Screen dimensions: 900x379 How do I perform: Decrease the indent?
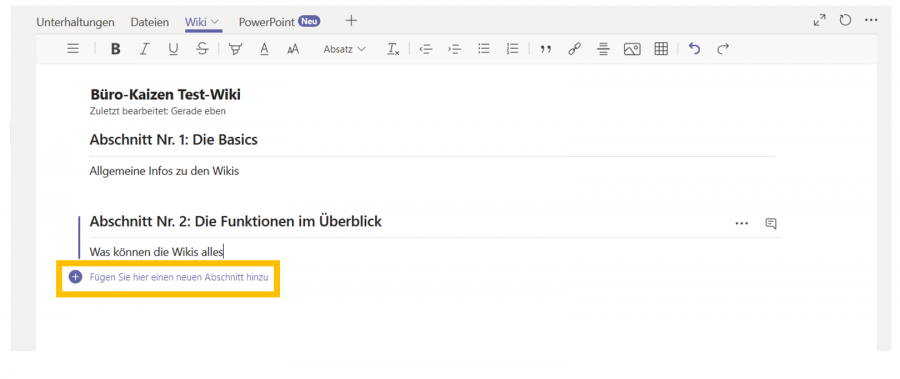[x=425, y=49]
